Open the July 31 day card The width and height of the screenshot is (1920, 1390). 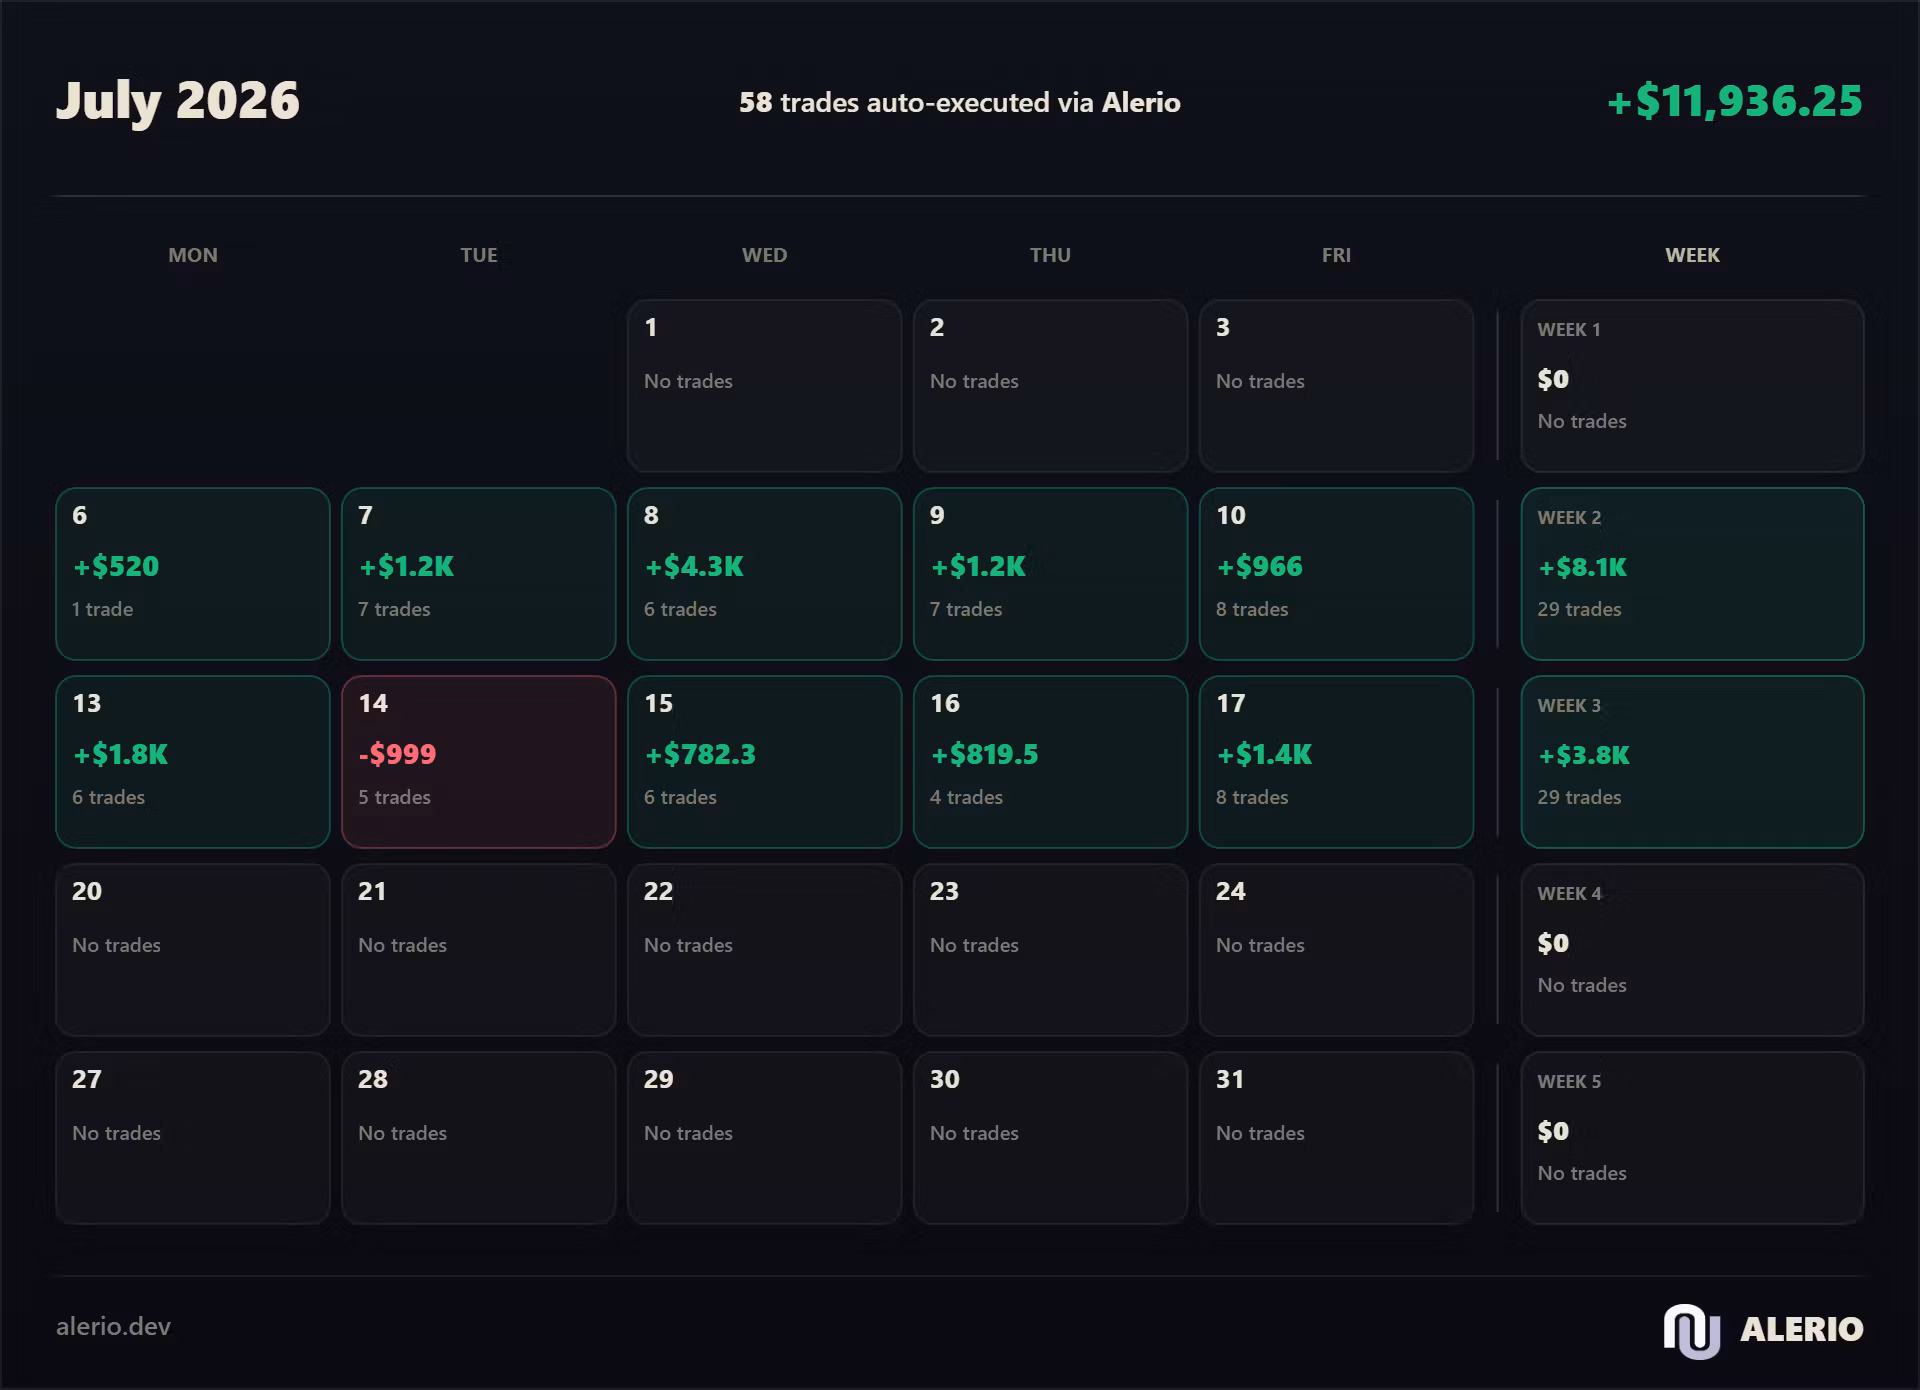pos(1337,1138)
